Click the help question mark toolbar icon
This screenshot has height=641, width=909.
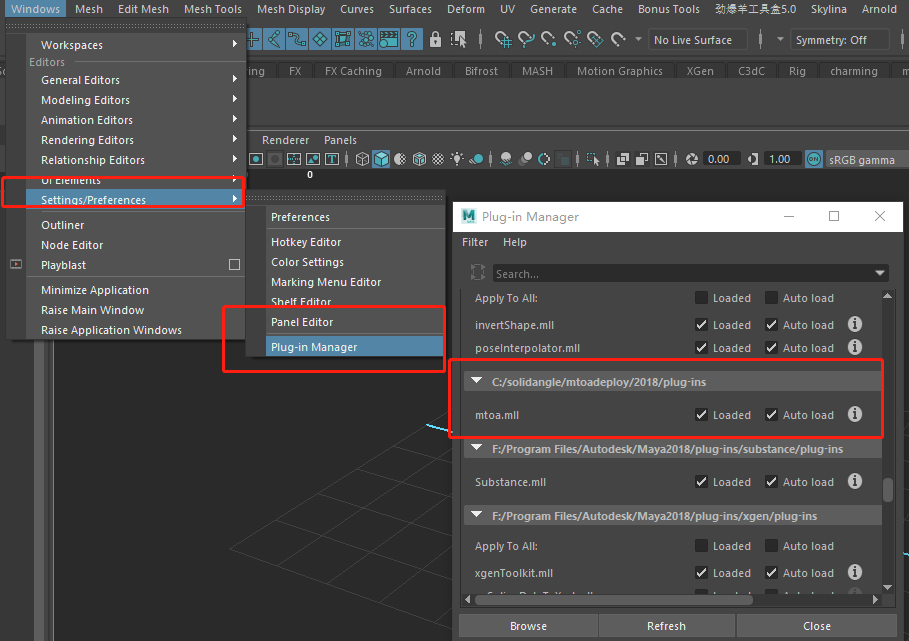pyautogui.click(x=412, y=40)
